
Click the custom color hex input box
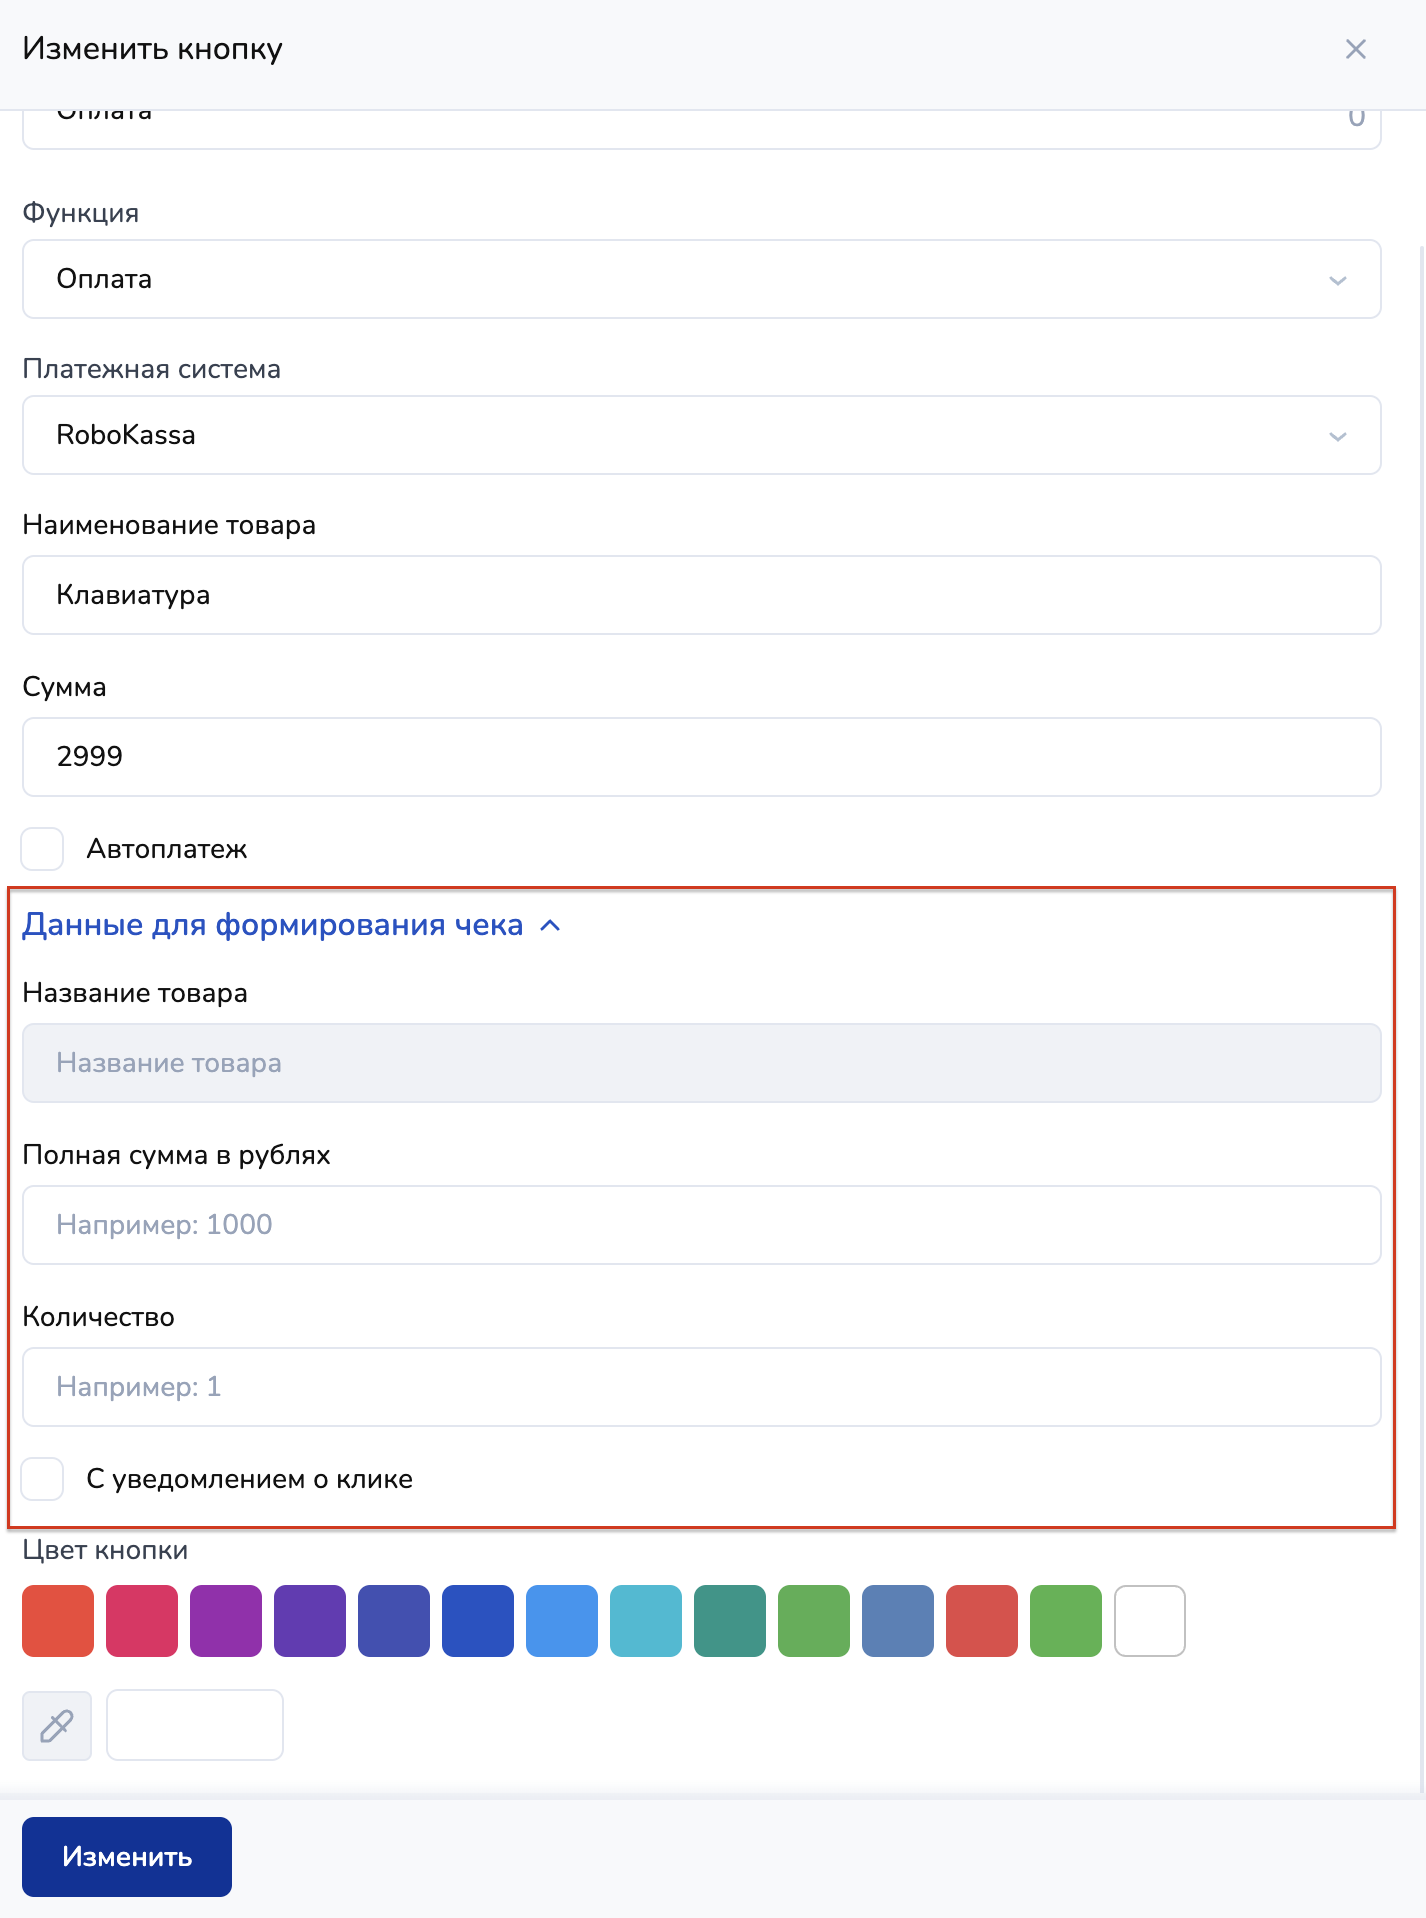pyautogui.click(x=195, y=1725)
